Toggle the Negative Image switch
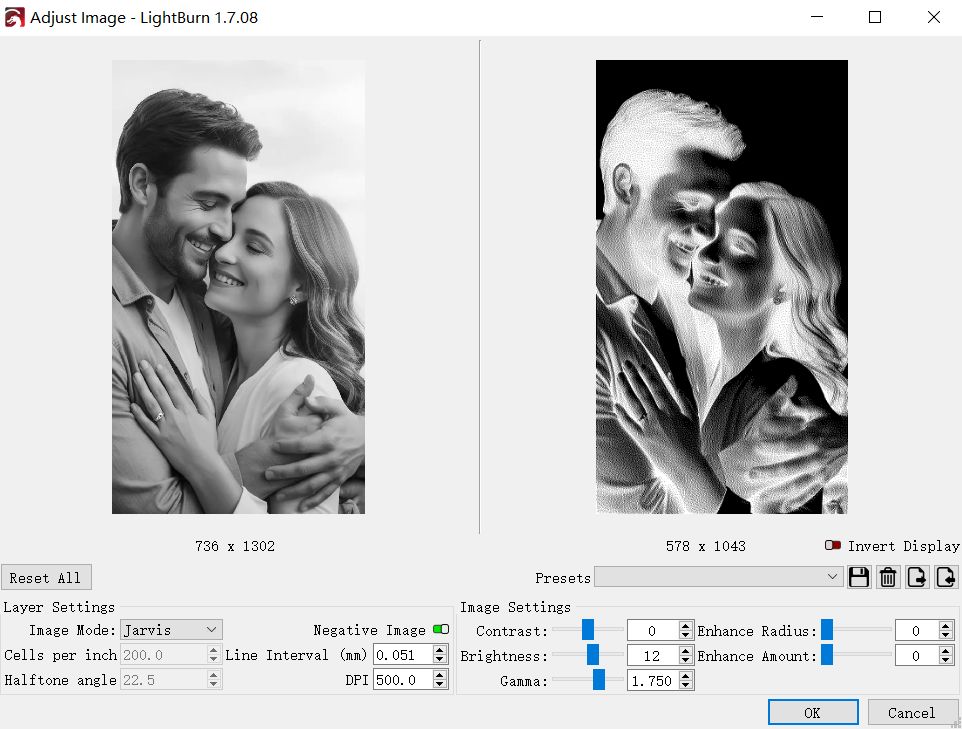Image resolution: width=962 pixels, height=729 pixels. pyautogui.click(x=440, y=630)
